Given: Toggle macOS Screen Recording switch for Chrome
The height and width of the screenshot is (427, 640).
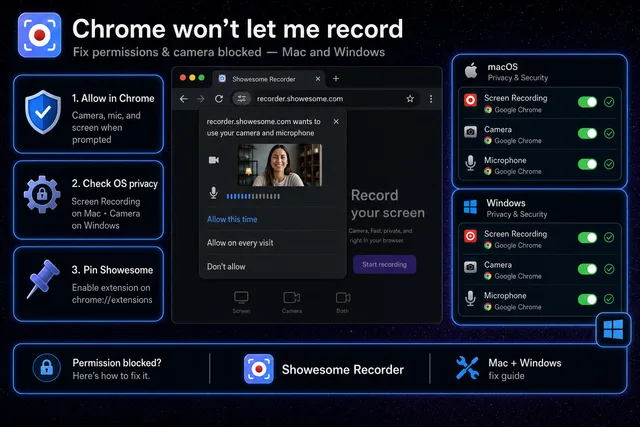Looking at the screenshot, I should pos(587,102).
